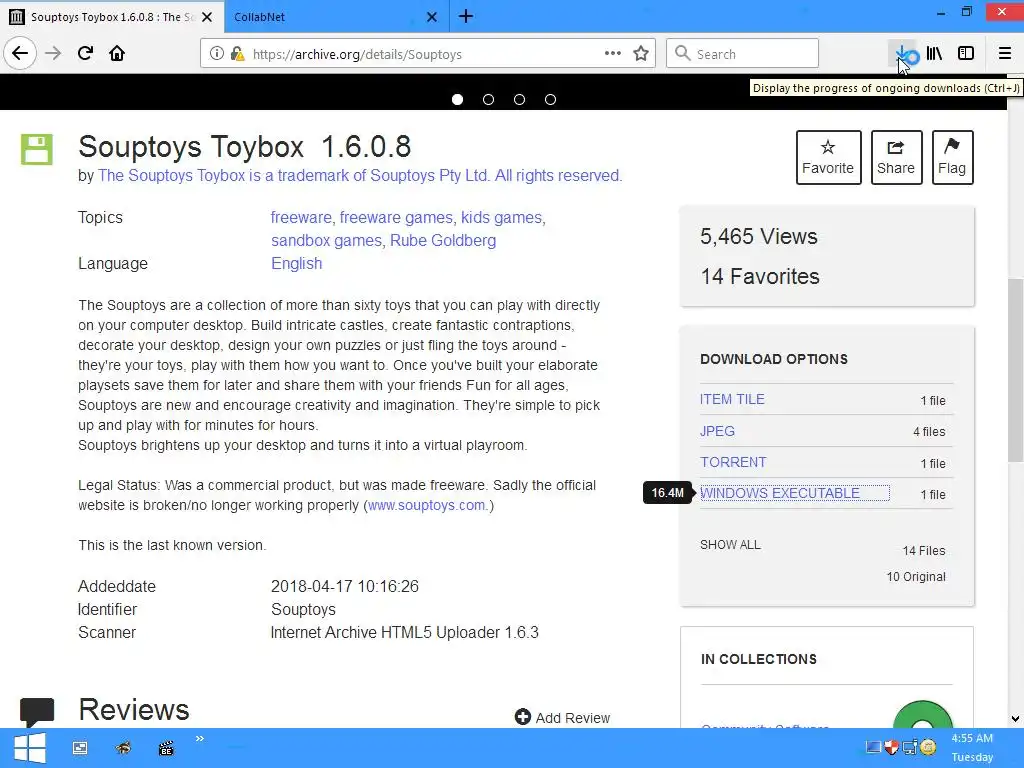Select the fourth carousel dot
This screenshot has width=1024, height=768.
coord(551,99)
